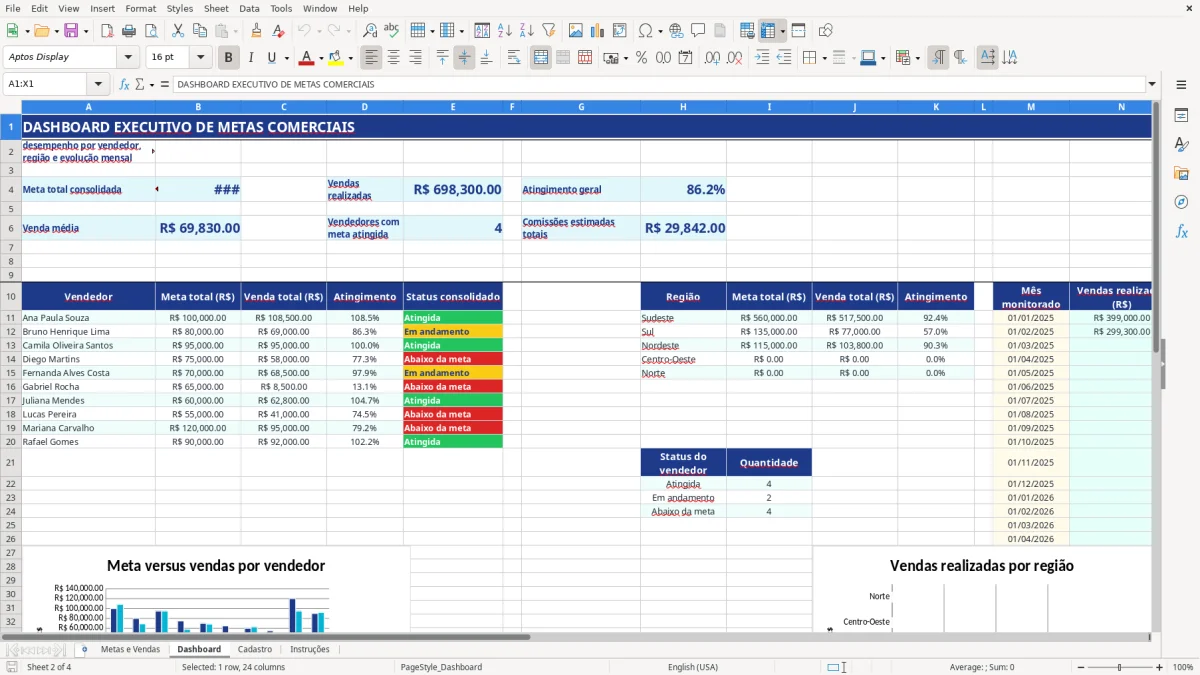Open the font color dropdown arrow
This screenshot has width=1200, height=675.
(321, 58)
